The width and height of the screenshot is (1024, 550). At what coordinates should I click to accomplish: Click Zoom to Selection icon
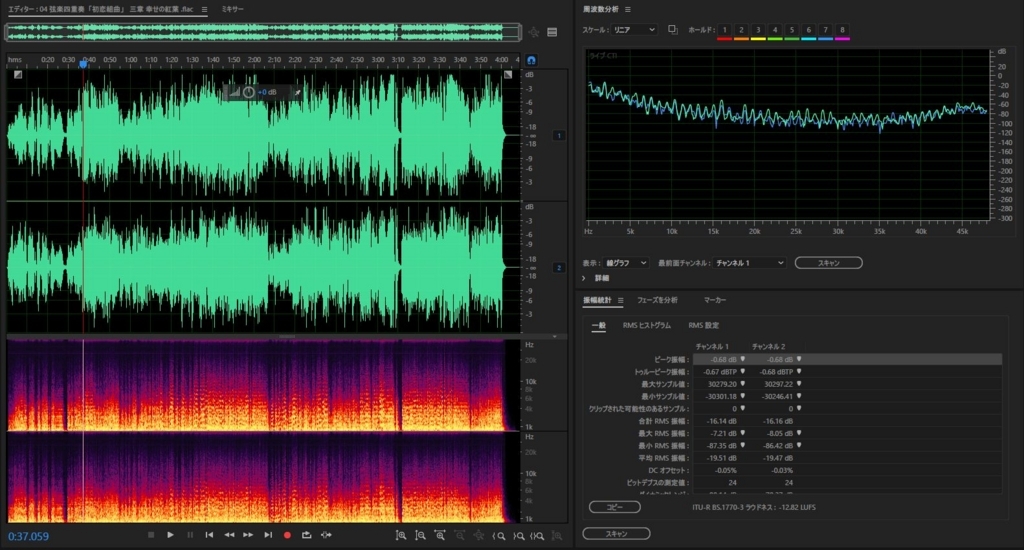click(537, 536)
